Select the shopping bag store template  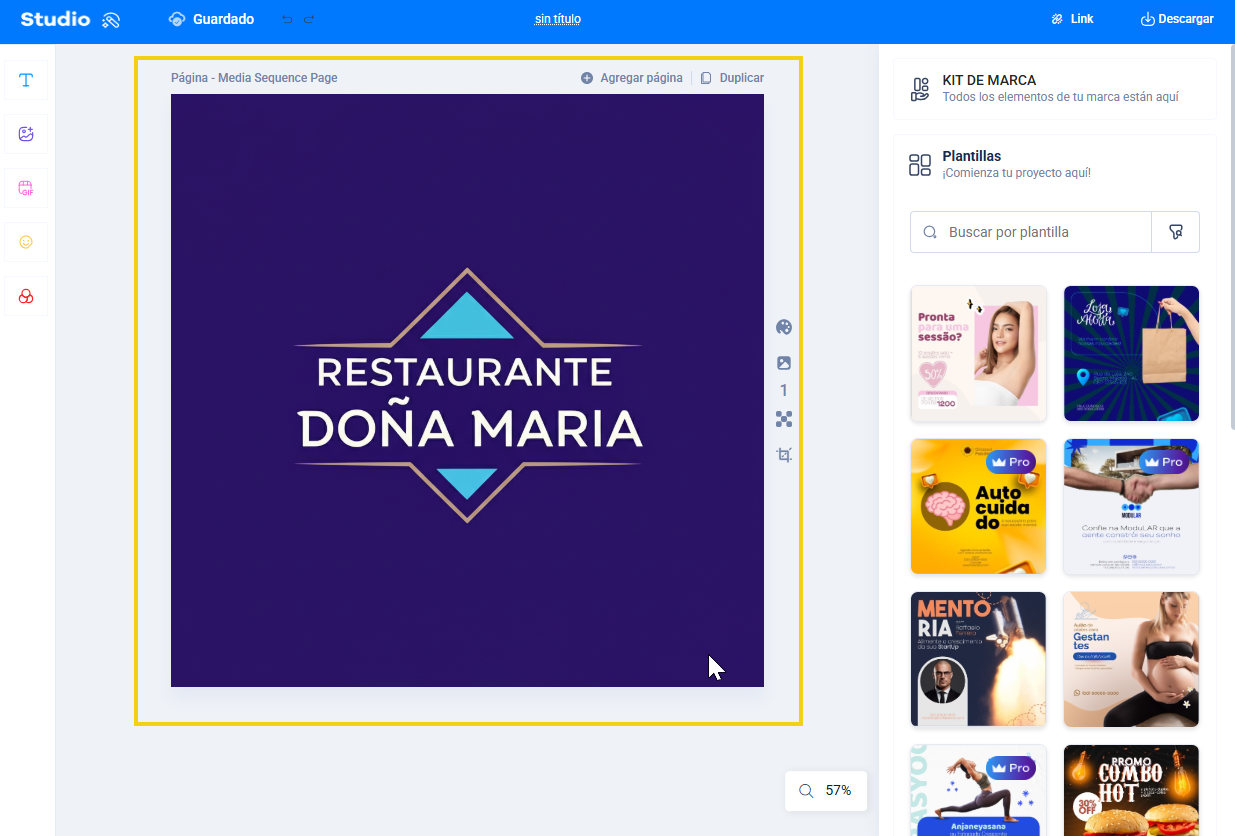(x=1131, y=354)
